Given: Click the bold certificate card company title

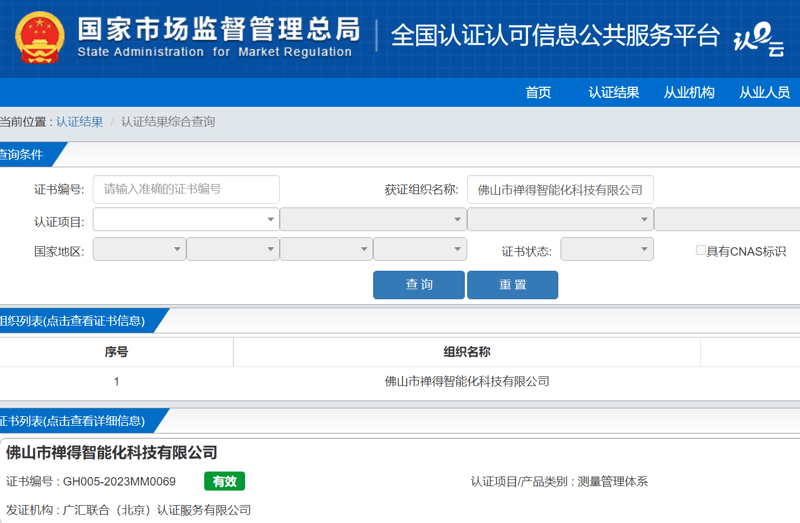Looking at the screenshot, I should tap(112, 452).
